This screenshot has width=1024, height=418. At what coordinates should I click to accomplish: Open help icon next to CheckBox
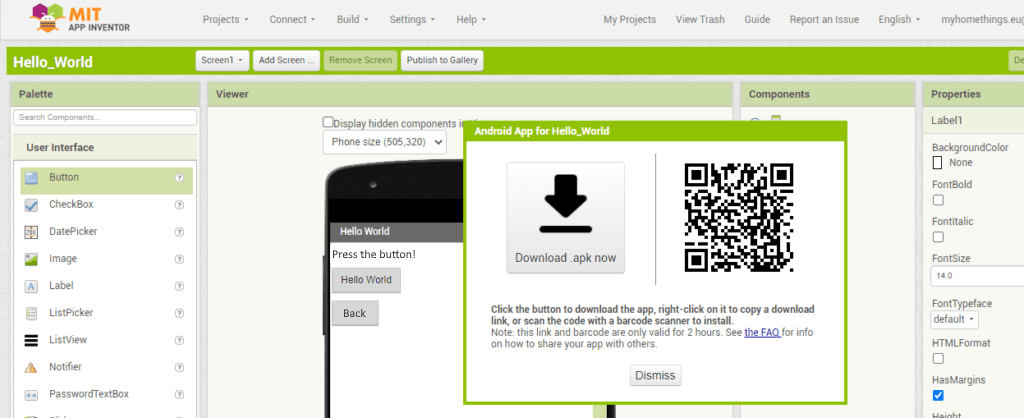(x=180, y=205)
